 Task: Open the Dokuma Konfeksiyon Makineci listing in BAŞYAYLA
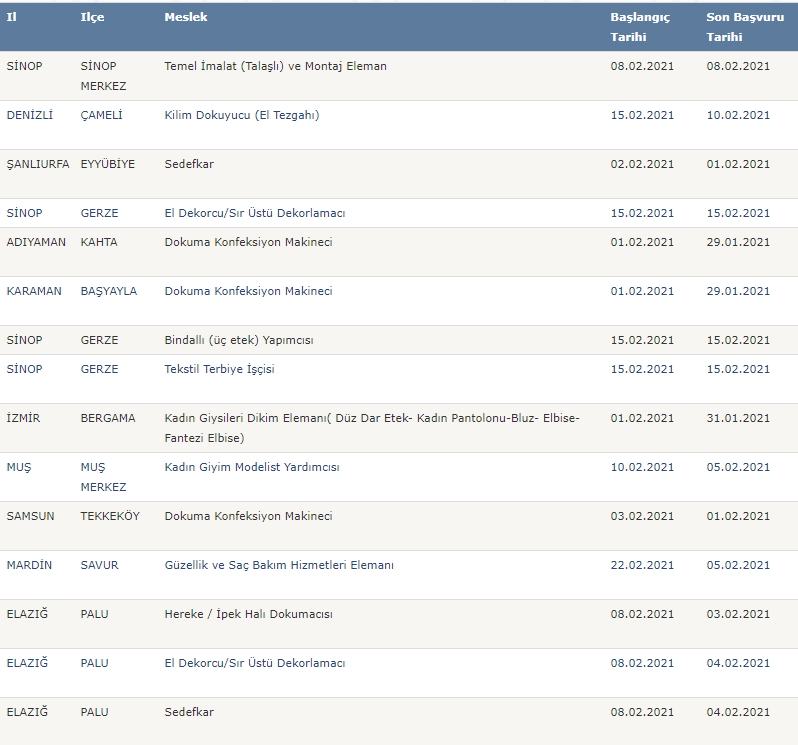click(248, 291)
